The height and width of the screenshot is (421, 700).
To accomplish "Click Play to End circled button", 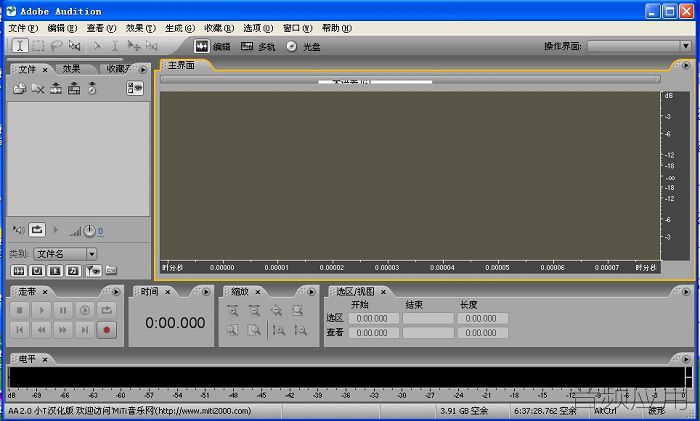I will point(85,310).
